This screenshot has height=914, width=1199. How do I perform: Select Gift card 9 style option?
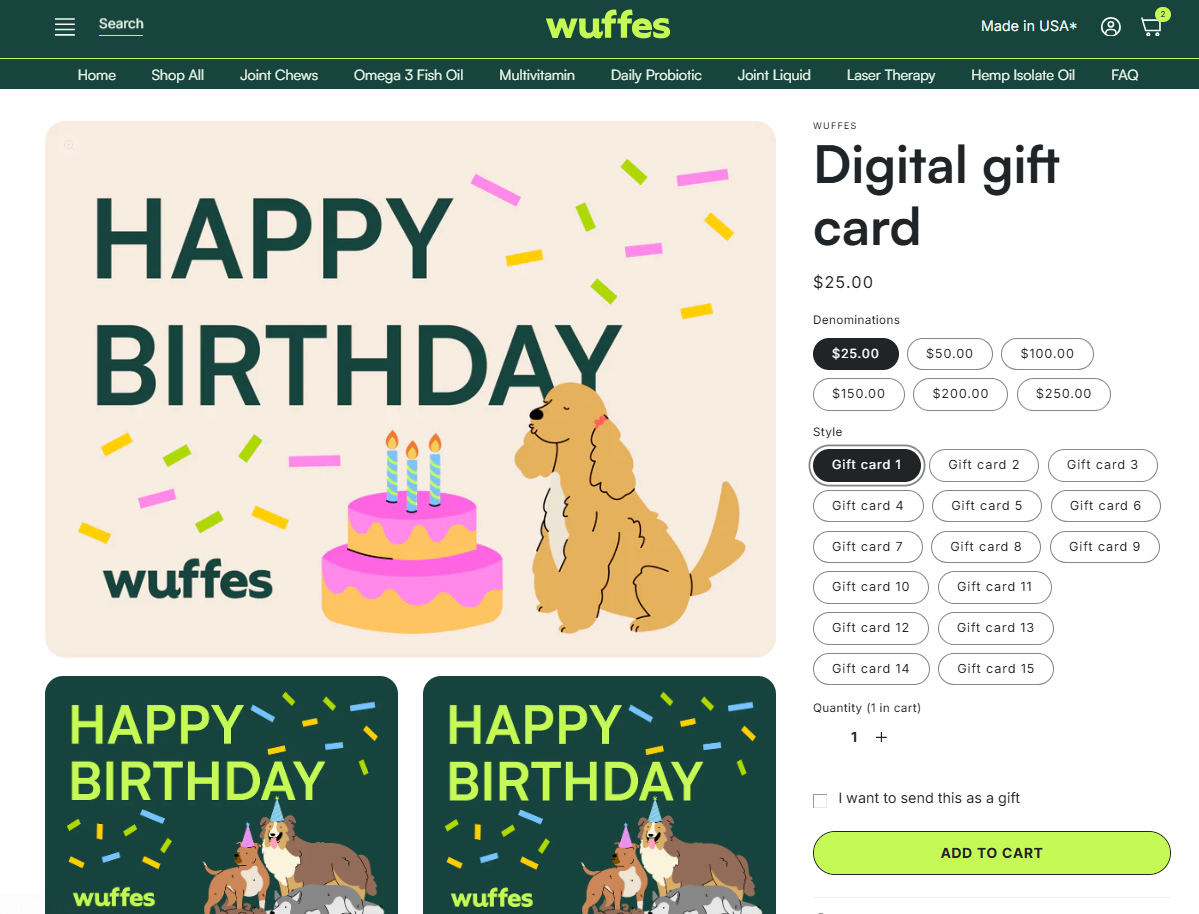[x=1104, y=546]
